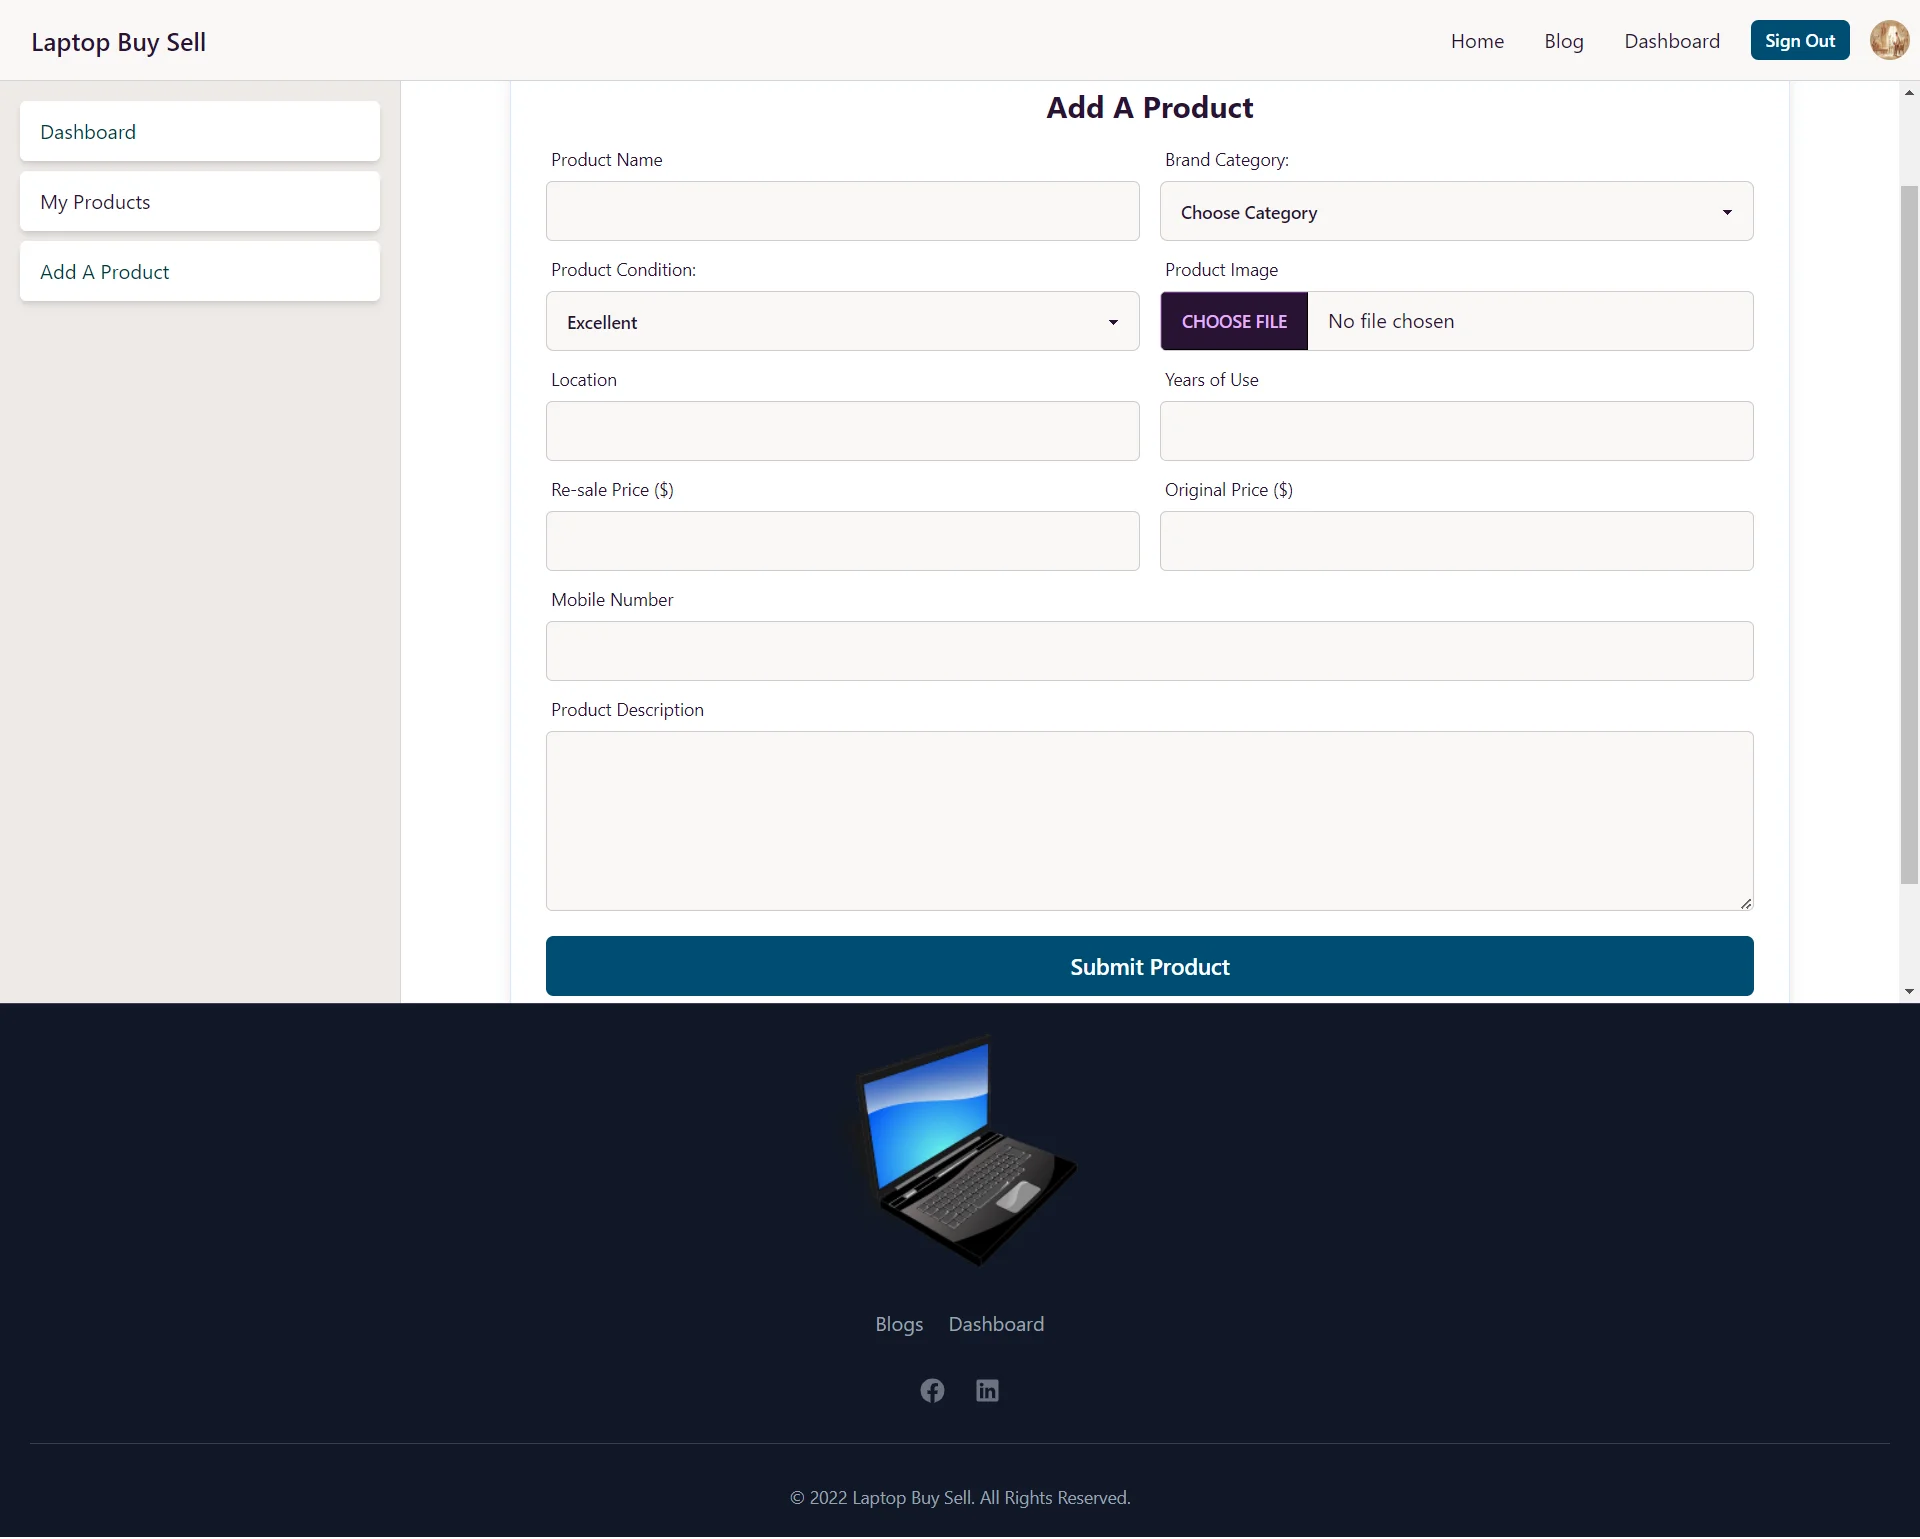Click the Blogs link in footer
The height and width of the screenshot is (1539, 1920).
(900, 1322)
